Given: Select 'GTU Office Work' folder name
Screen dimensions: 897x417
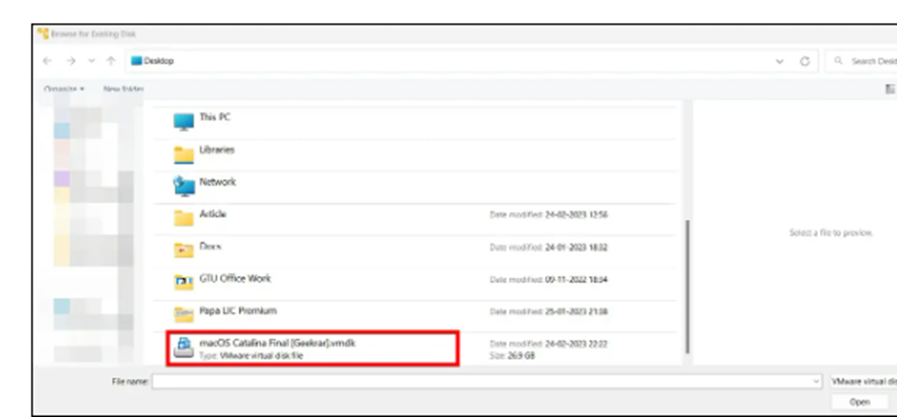Looking at the screenshot, I should (235, 279).
